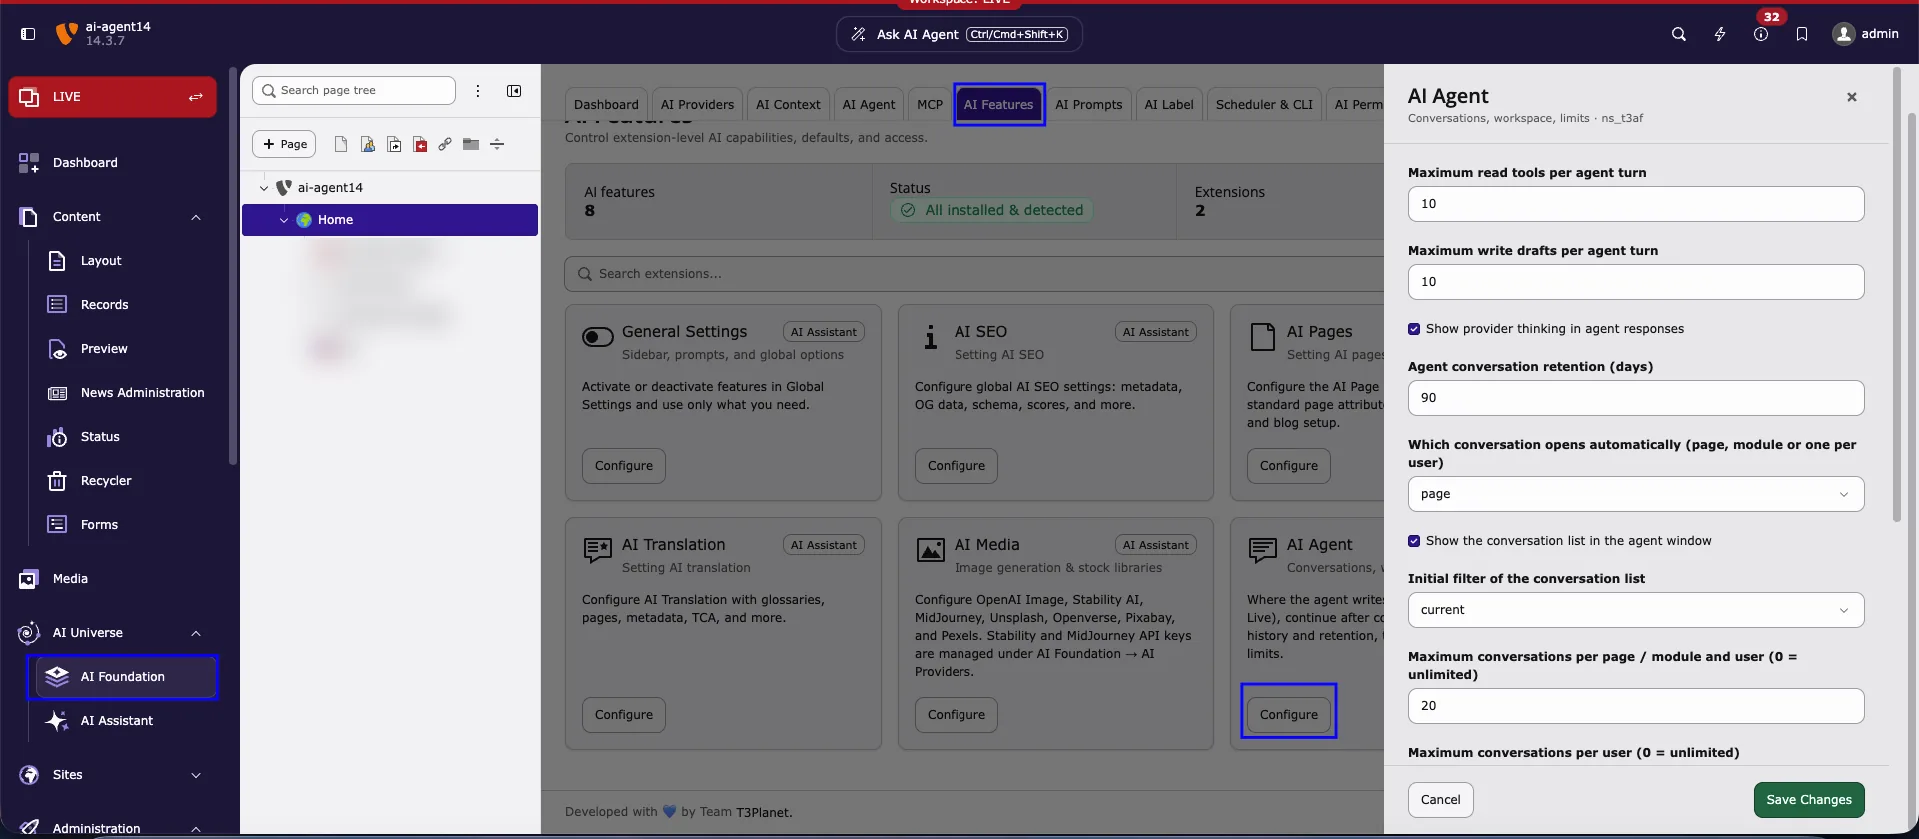Open the flush cache lightning icon
This screenshot has height=839, width=1919.
point(1720,34)
